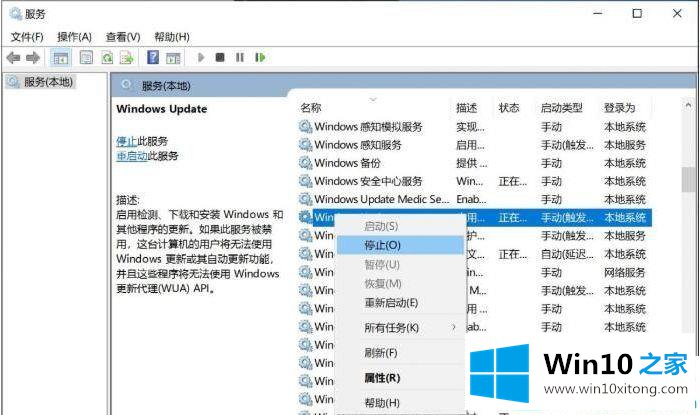The height and width of the screenshot is (415, 700).
Task: Click gear icon of the highlighted selected row
Action: [305, 217]
